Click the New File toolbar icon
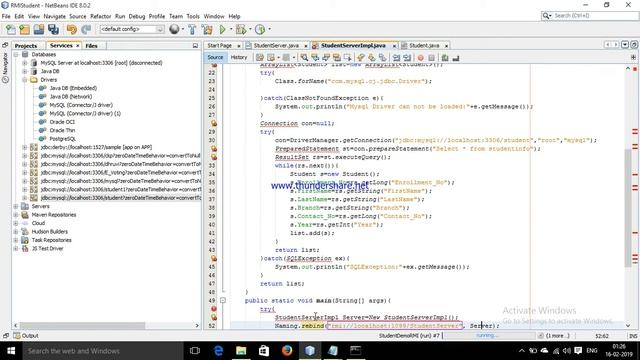640x360 pixels. click(x=11, y=29)
